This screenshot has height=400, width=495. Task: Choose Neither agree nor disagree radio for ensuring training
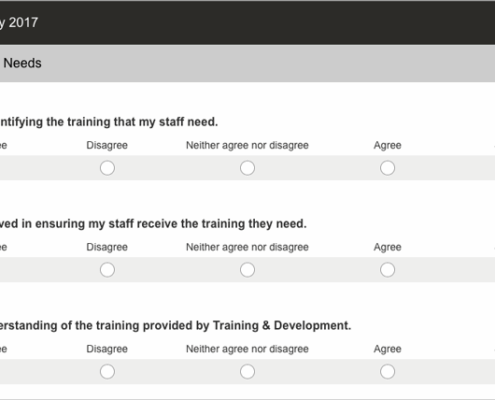pyautogui.click(x=247, y=270)
